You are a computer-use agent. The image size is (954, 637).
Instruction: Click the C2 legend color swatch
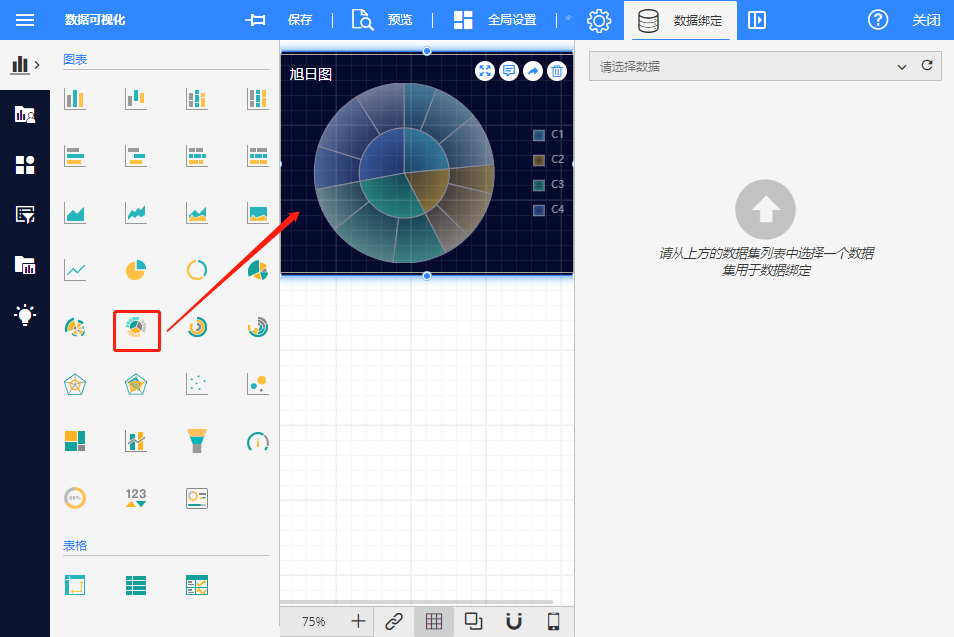tap(539, 160)
